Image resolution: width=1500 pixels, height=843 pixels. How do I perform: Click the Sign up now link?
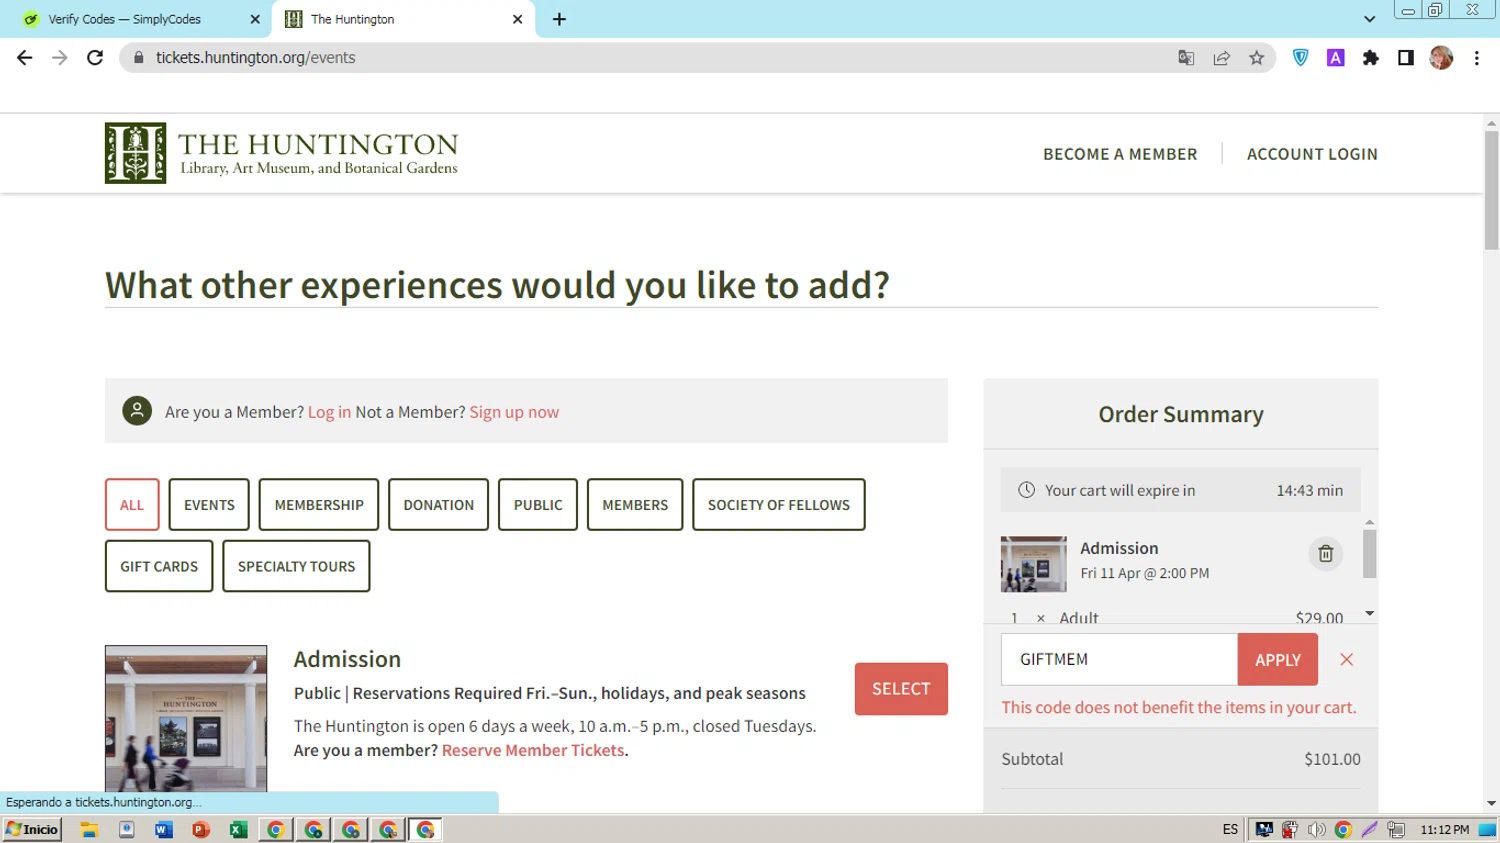pyautogui.click(x=514, y=412)
